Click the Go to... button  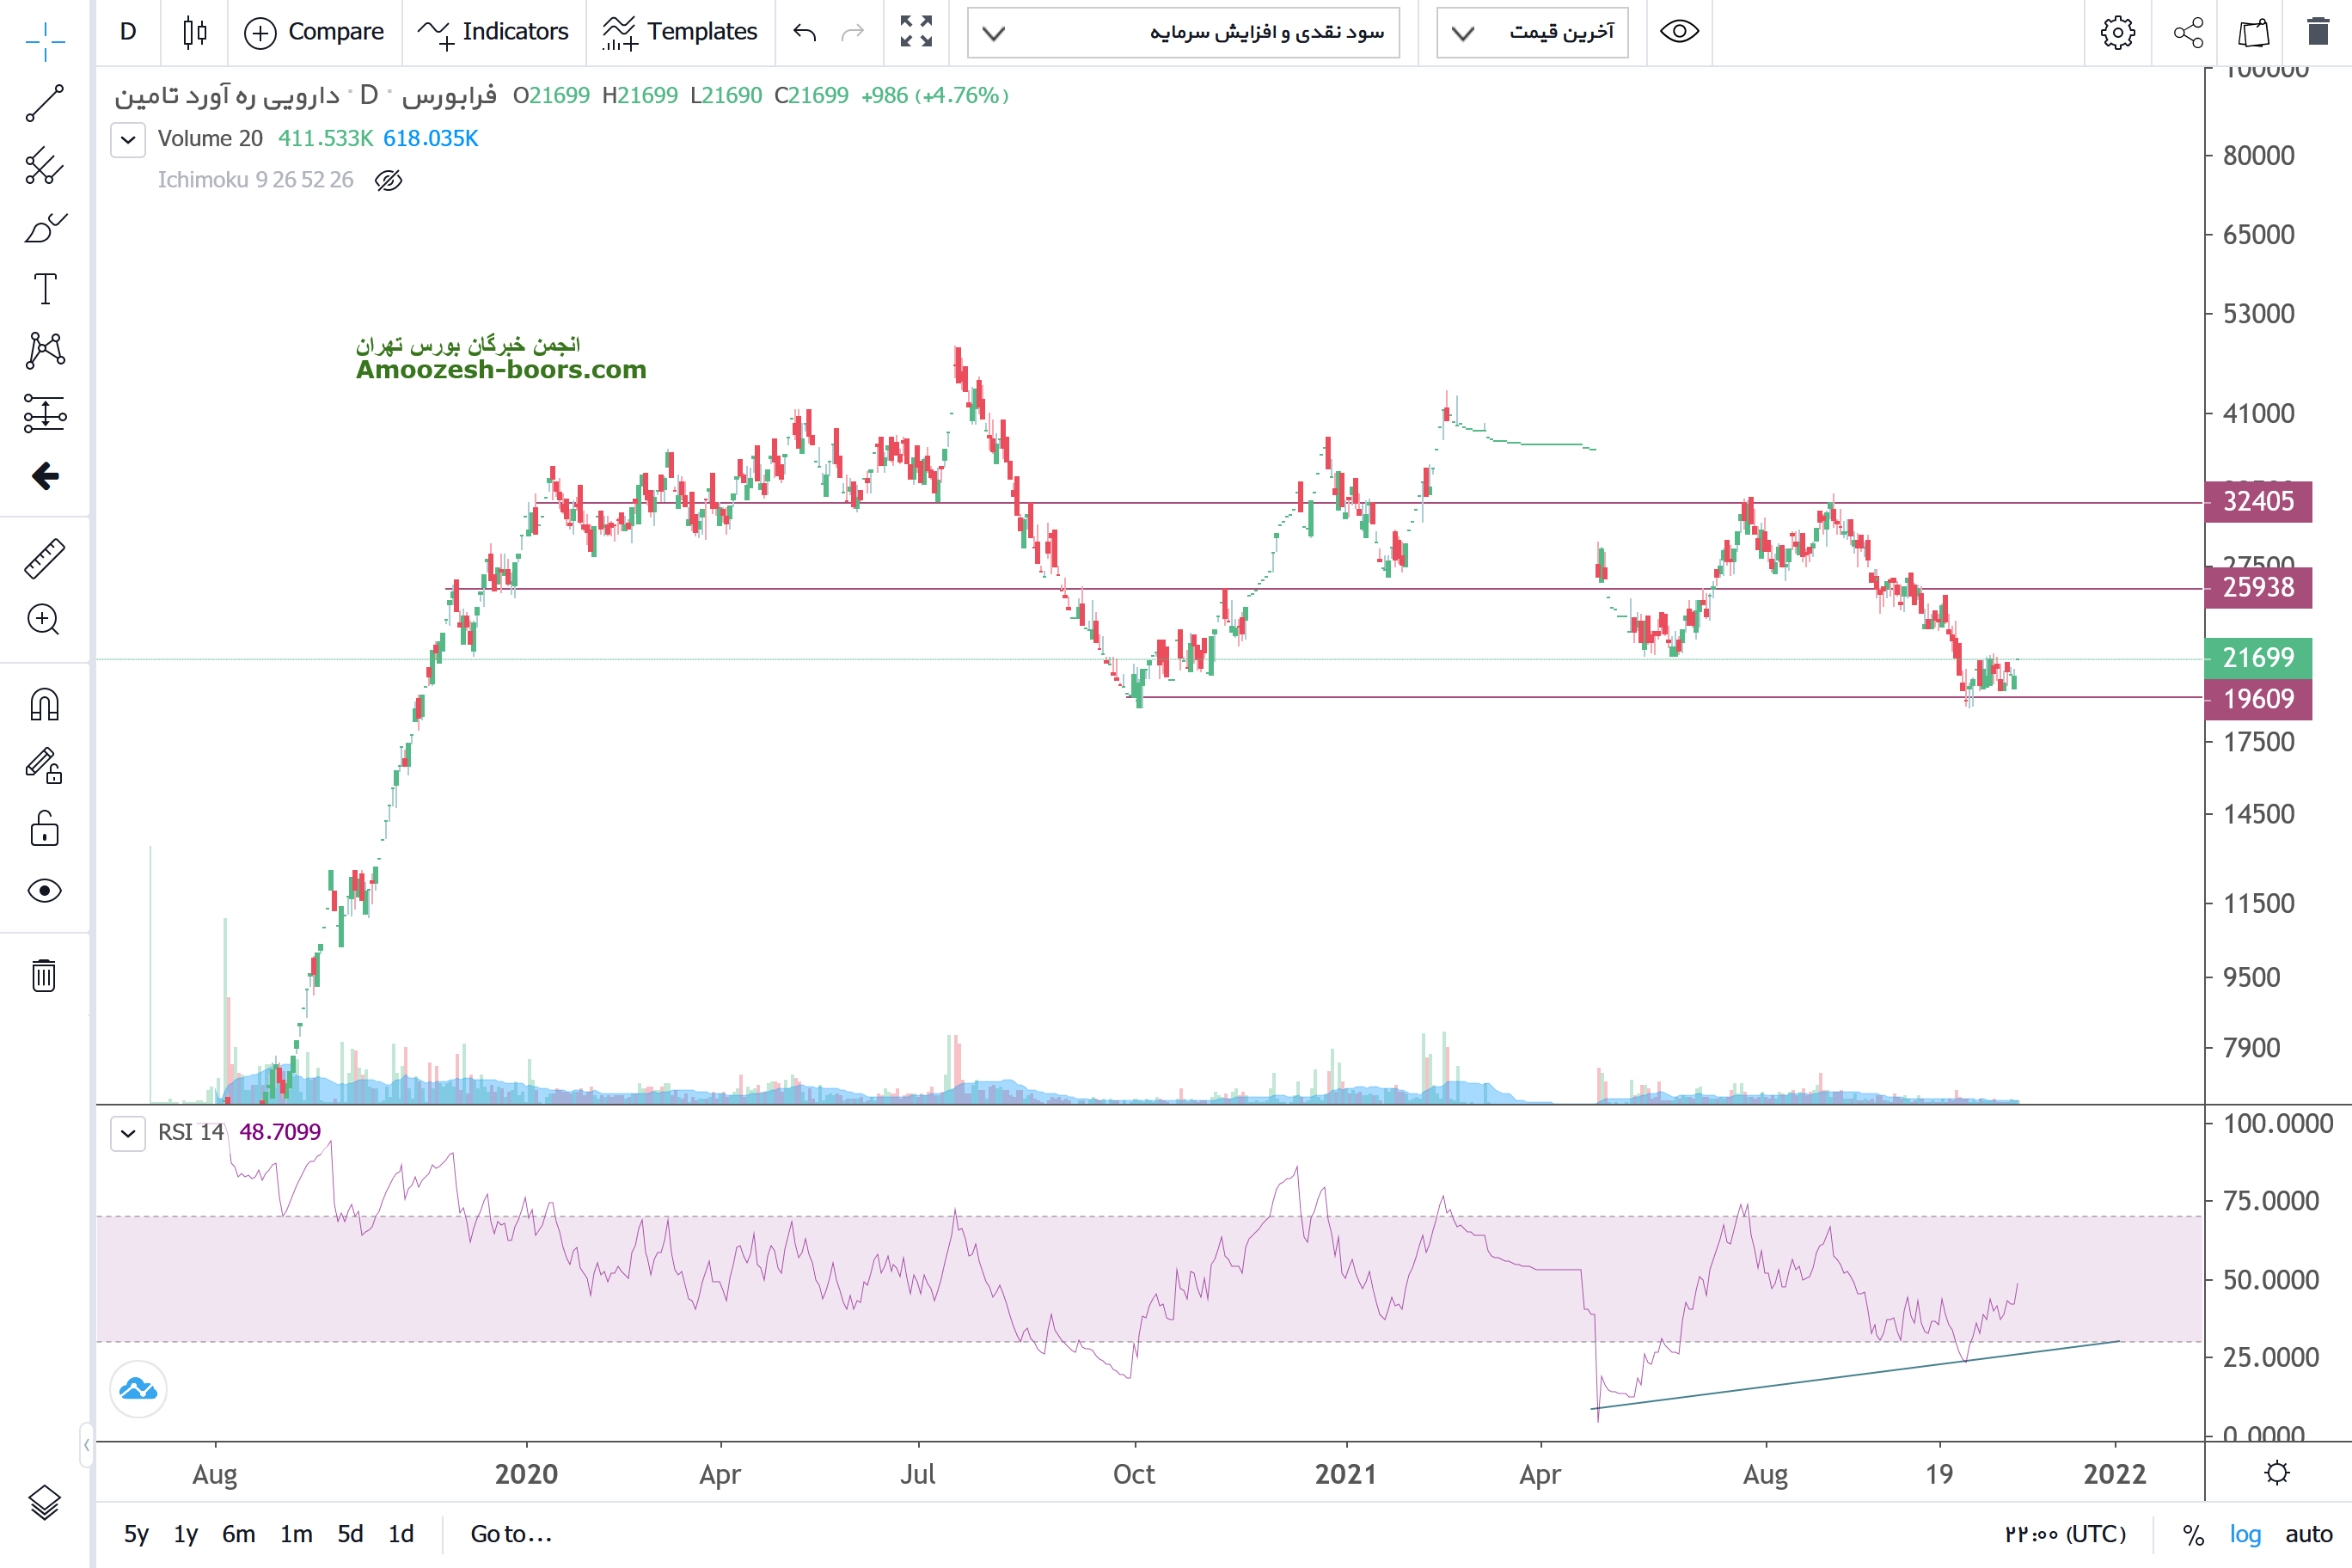click(511, 1534)
